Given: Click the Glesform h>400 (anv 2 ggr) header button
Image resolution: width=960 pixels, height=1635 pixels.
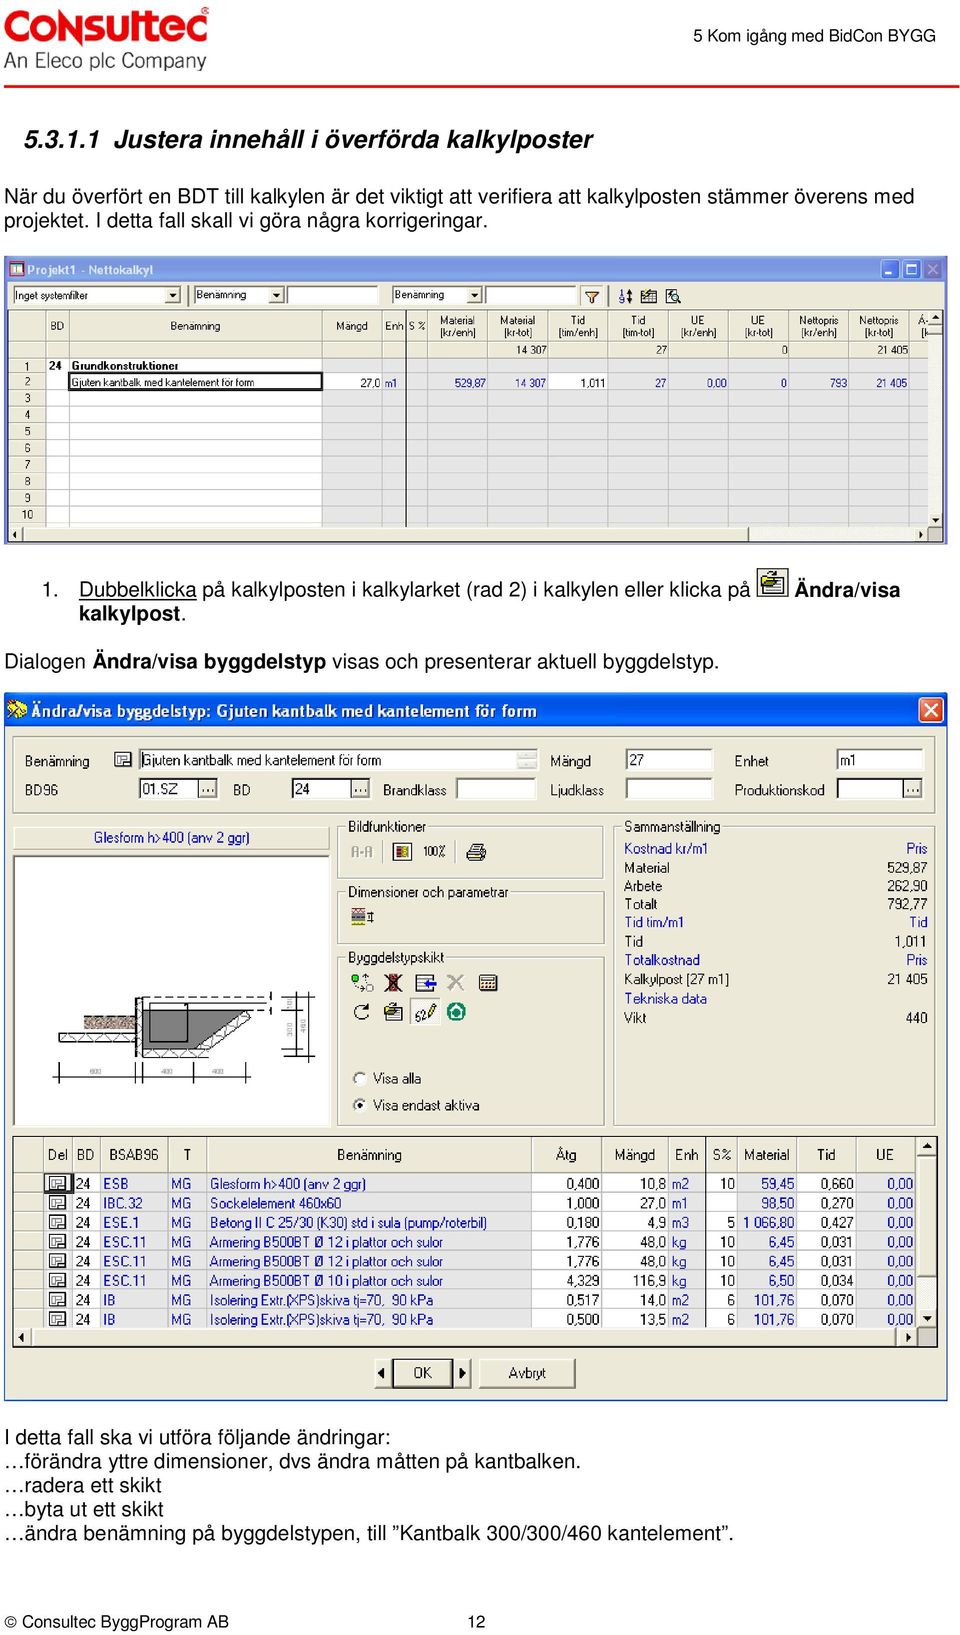Looking at the screenshot, I should [x=171, y=838].
